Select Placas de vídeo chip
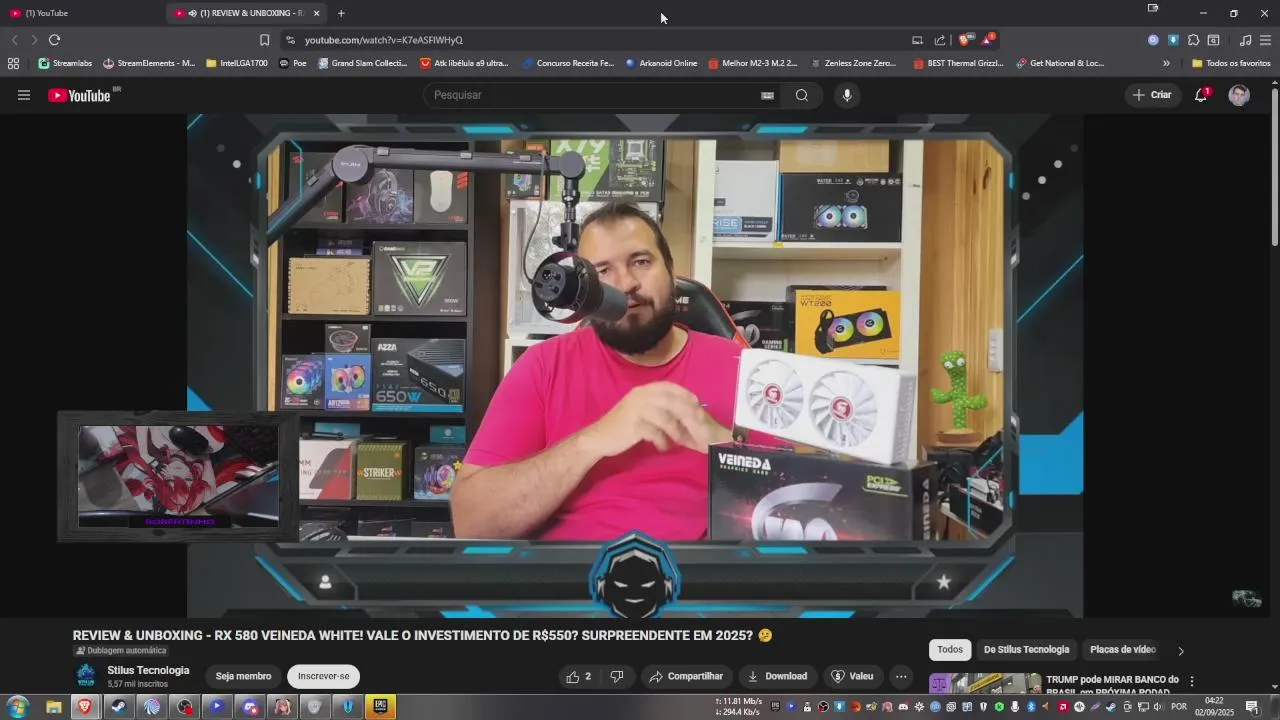 click(x=1123, y=650)
